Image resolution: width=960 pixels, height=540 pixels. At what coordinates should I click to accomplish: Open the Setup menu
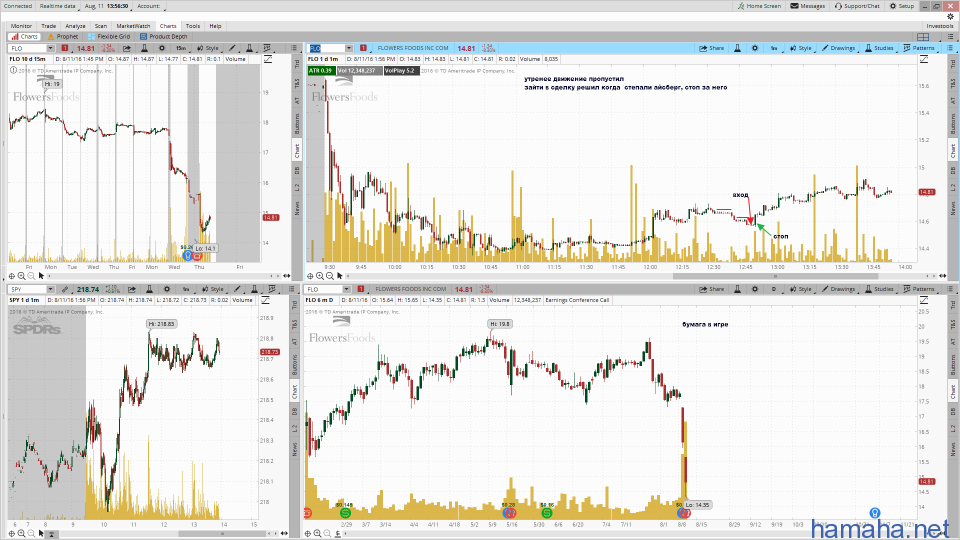tap(904, 6)
